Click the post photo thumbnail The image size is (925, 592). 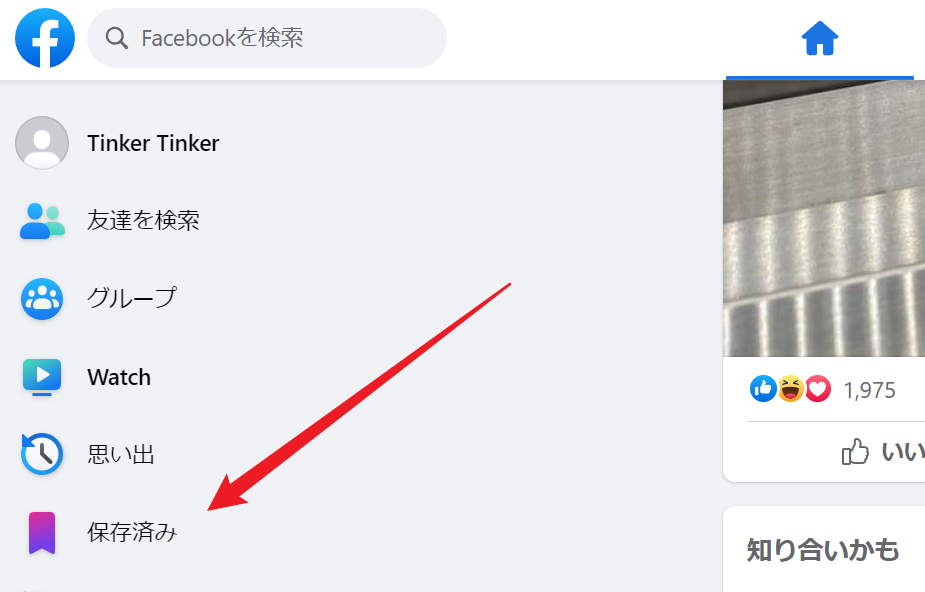click(x=824, y=218)
